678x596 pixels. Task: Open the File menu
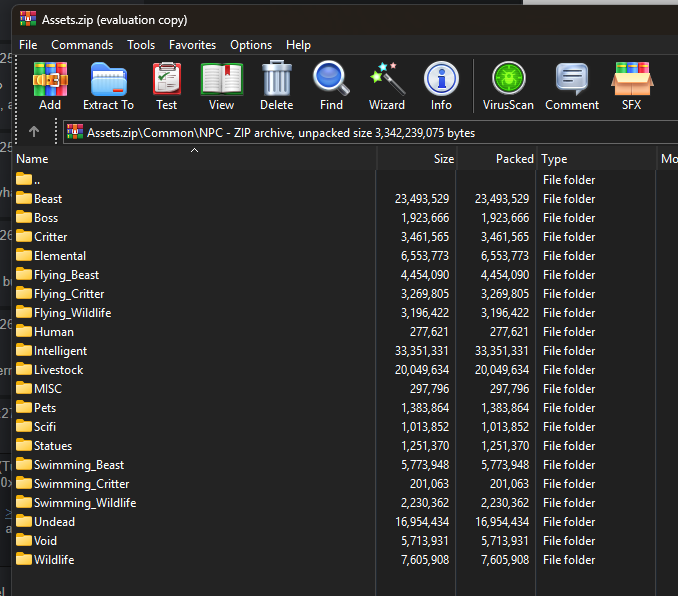point(28,45)
